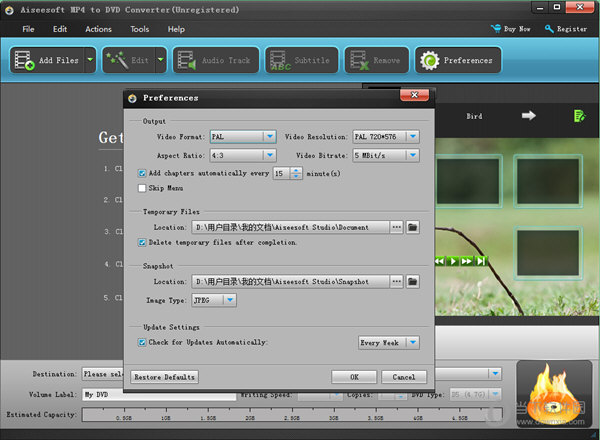
Task: Close the Preferences dialog
Action: tap(414, 95)
